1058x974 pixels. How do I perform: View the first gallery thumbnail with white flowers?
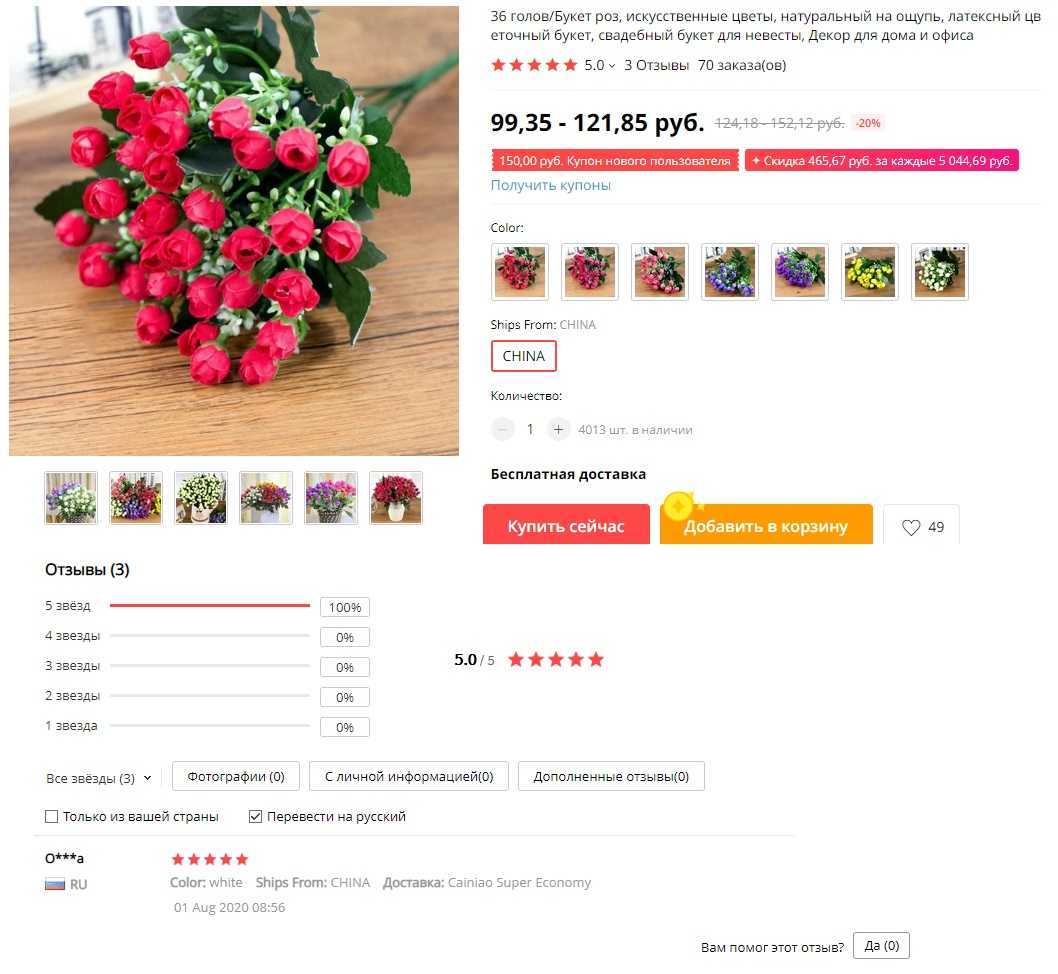coord(71,498)
